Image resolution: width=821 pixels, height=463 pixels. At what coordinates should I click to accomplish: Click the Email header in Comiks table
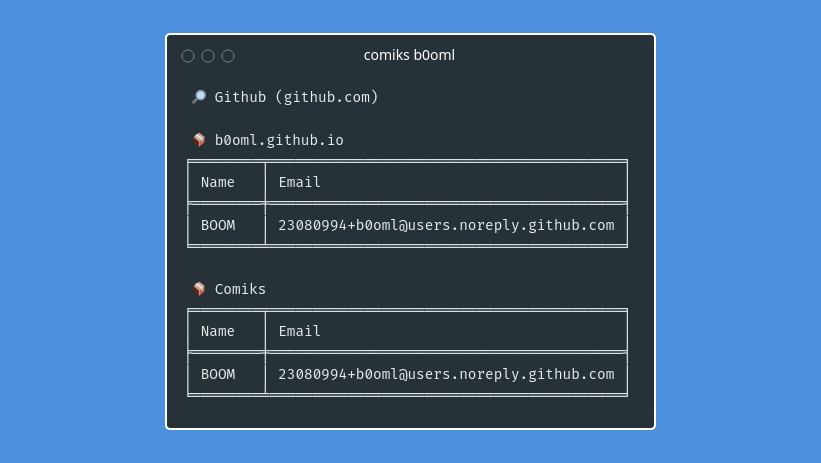(299, 331)
